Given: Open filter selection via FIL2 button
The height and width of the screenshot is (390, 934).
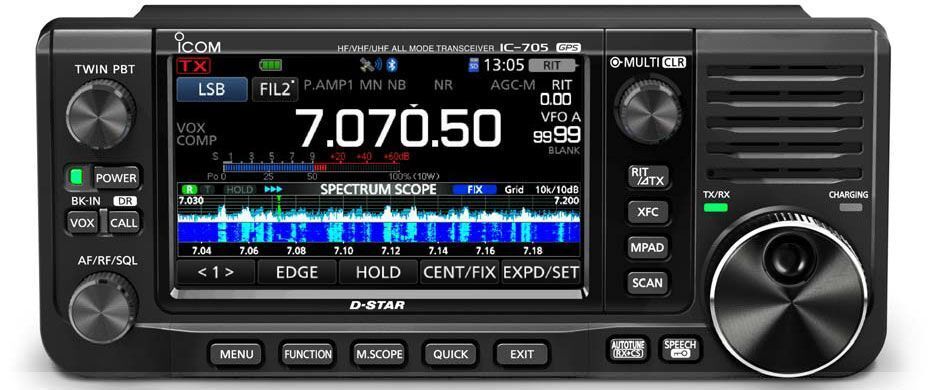Looking at the screenshot, I should coord(275,89).
